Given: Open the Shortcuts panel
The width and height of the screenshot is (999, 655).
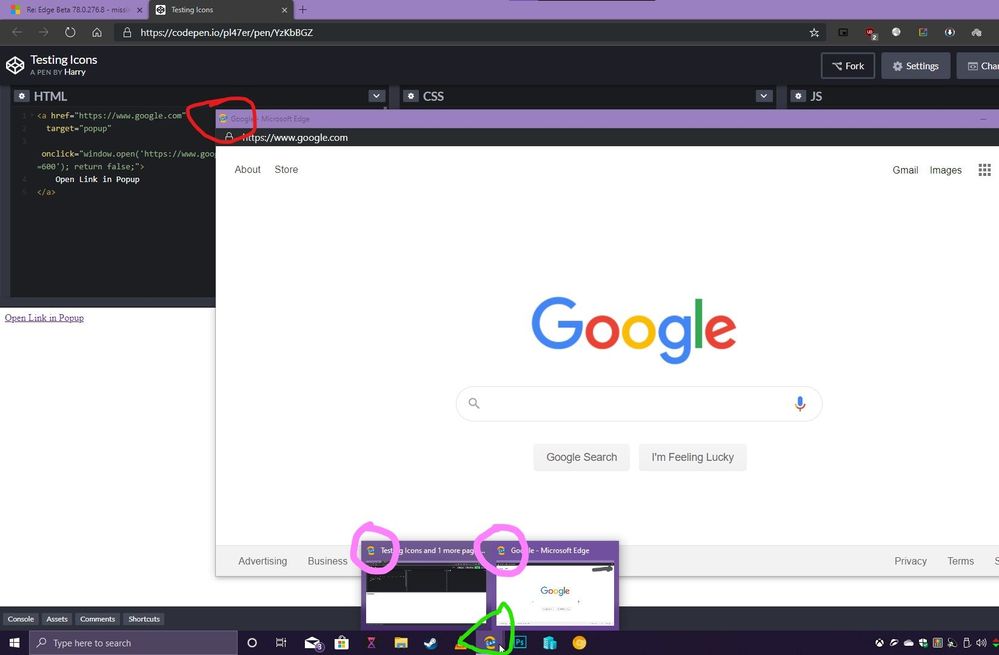Looking at the screenshot, I should point(144,619).
